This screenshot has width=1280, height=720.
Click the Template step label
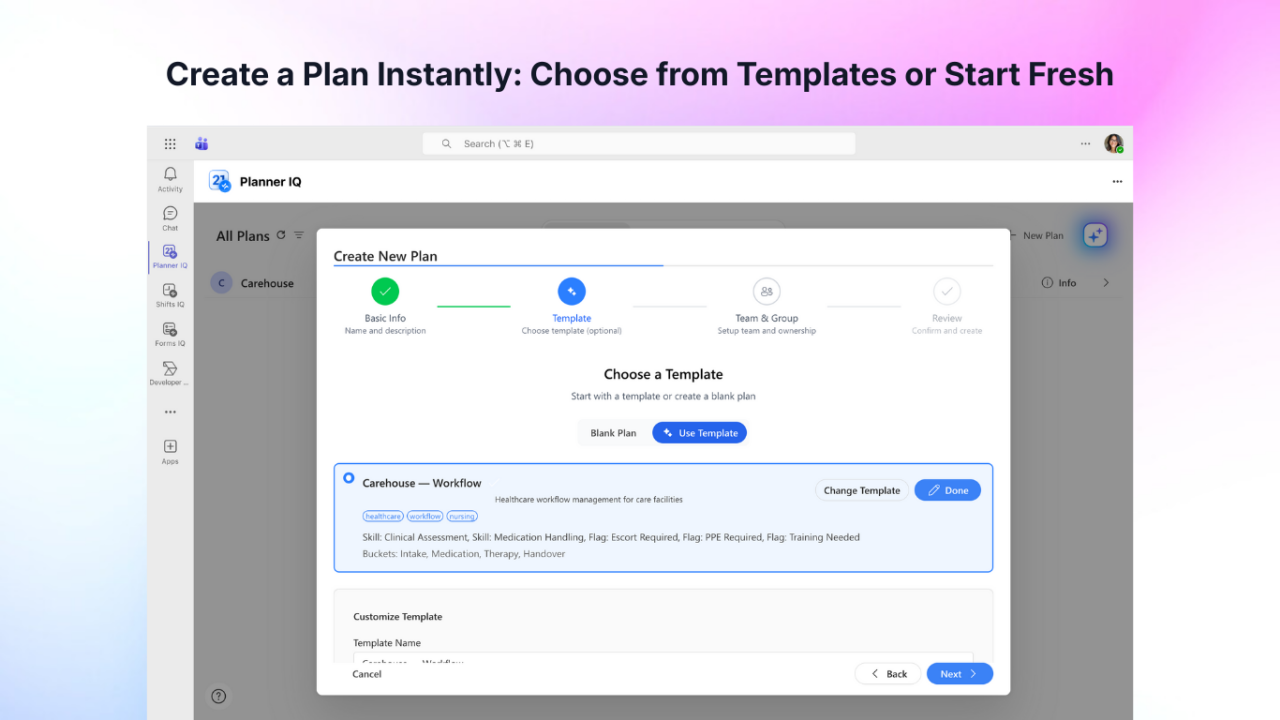(x=572, y=318)
